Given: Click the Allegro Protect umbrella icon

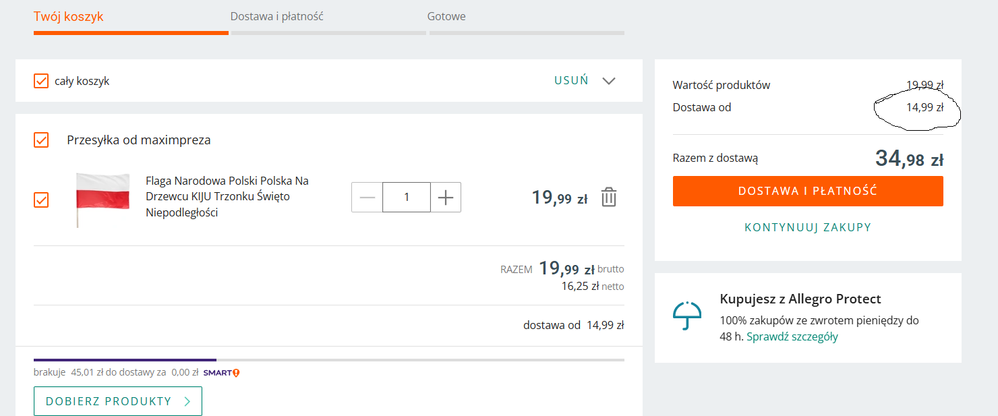Looking at the screenshot, I should click(x=687, y=315).
